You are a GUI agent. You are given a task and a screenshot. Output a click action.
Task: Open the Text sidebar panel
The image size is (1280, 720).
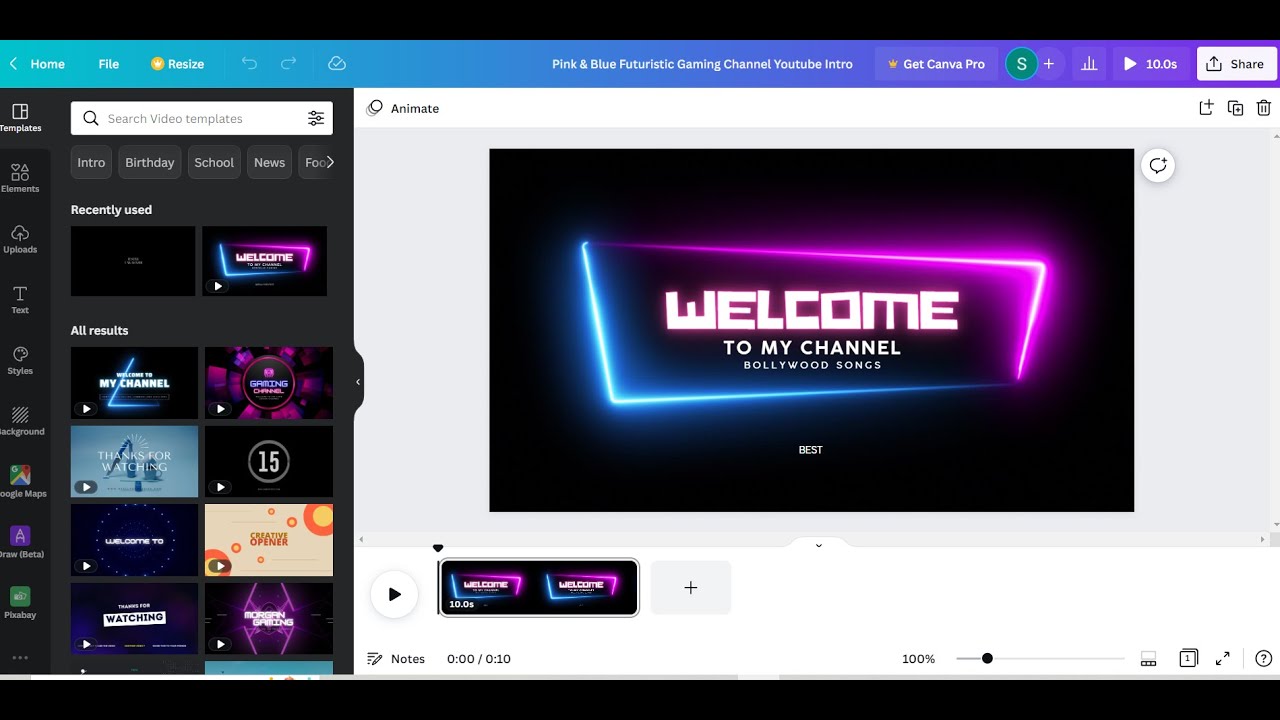[x=20, y=300]
